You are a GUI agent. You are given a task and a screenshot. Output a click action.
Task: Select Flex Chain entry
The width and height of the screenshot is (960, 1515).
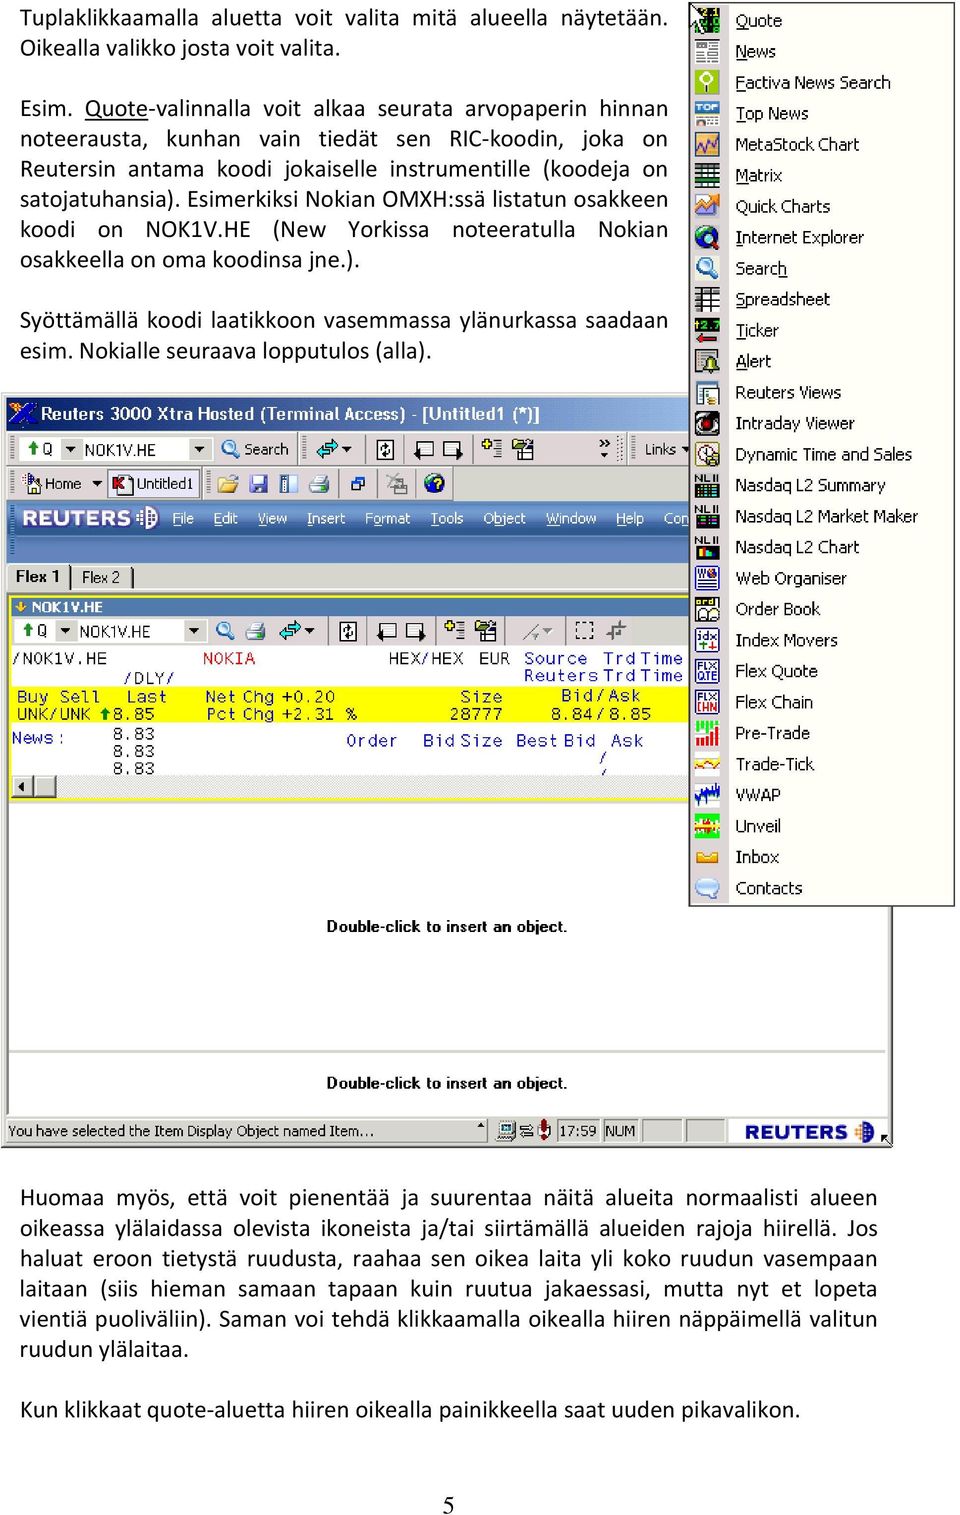pyautogui.click(x=773, y=703)
